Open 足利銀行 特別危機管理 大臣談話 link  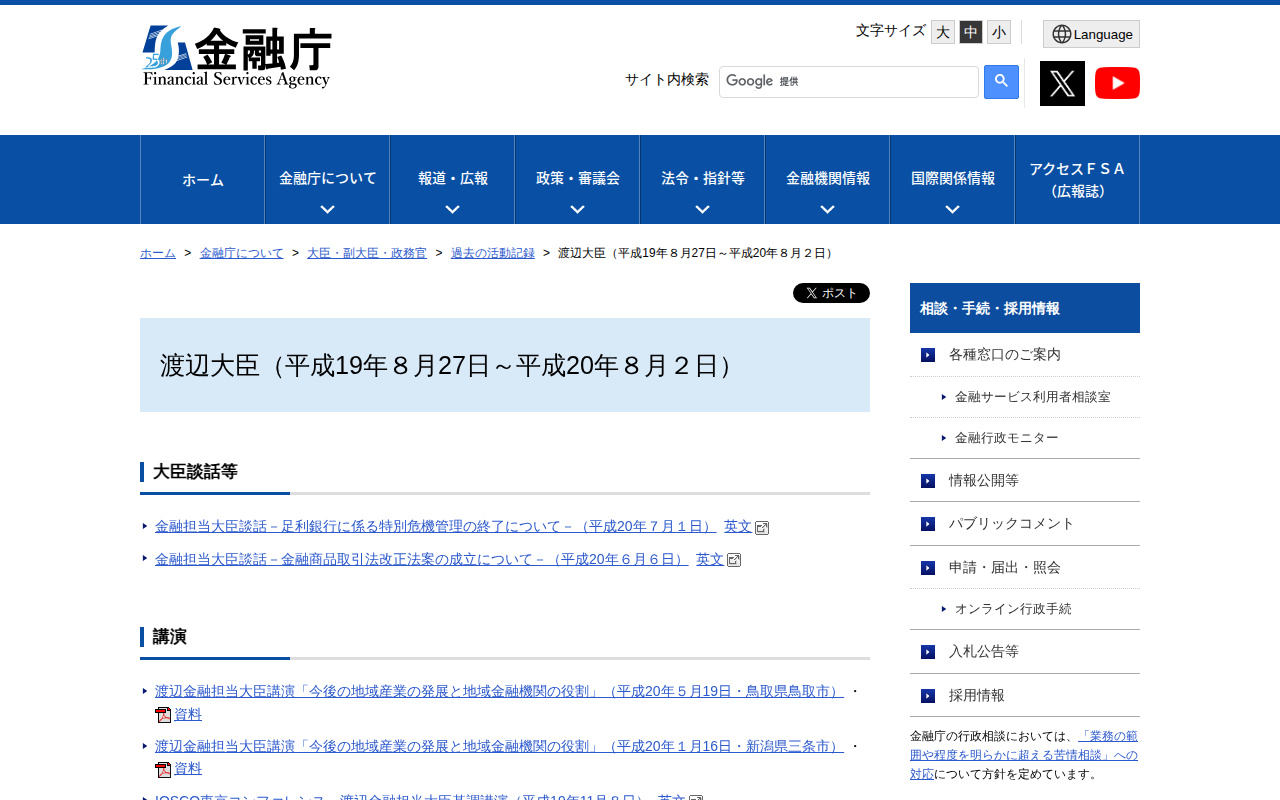(436, 527)
